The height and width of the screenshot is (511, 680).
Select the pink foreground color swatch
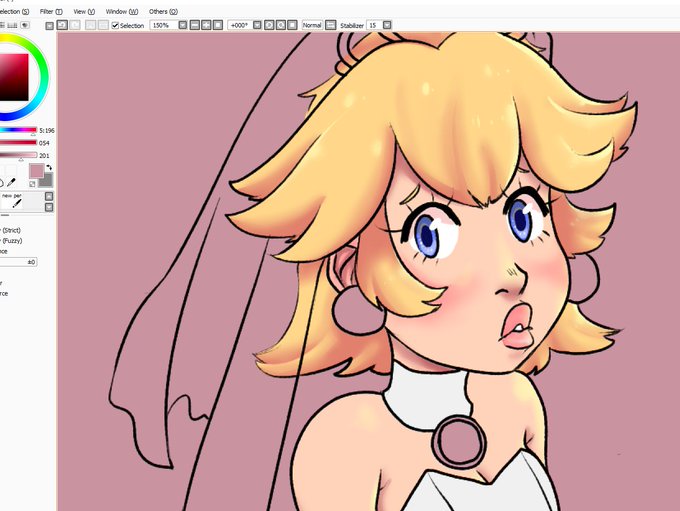36,170
